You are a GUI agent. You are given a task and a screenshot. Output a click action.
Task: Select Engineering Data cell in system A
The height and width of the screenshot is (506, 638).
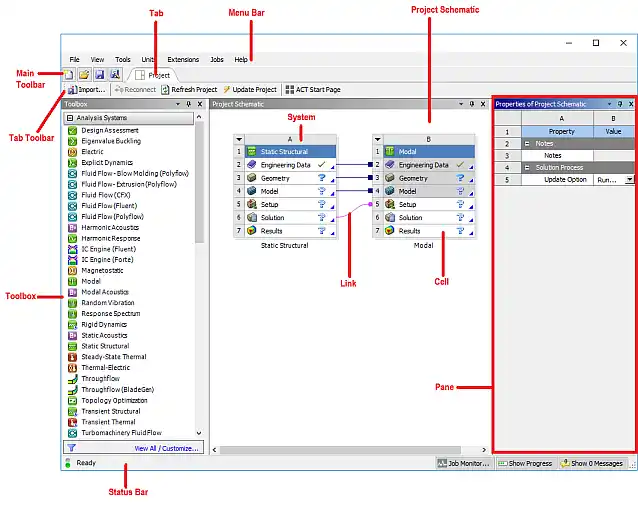pyautogui.click(x=291, y=165)
